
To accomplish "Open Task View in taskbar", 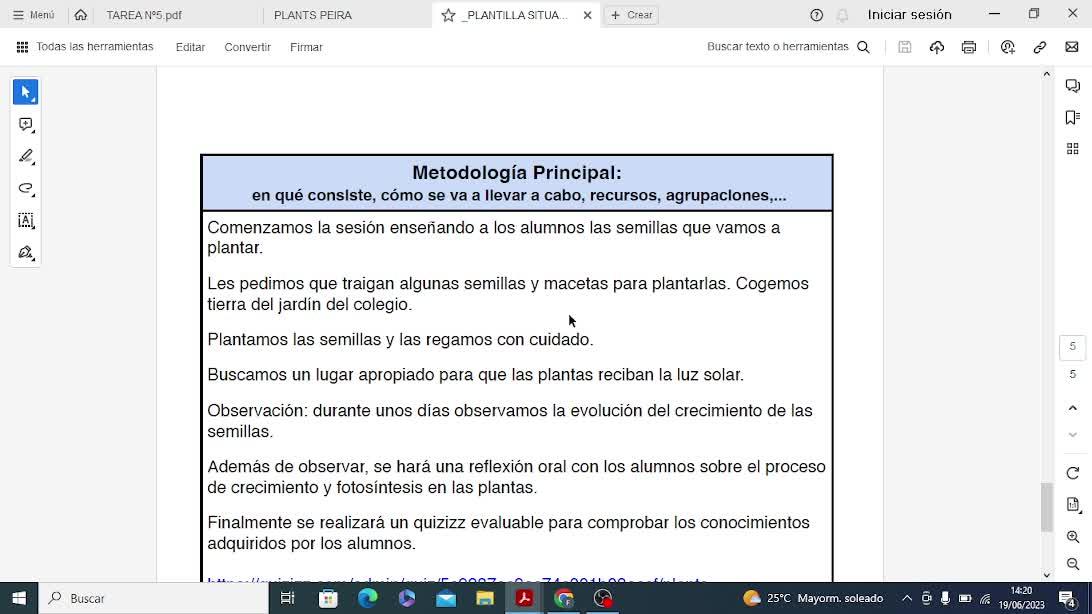I will coord(287,598).
